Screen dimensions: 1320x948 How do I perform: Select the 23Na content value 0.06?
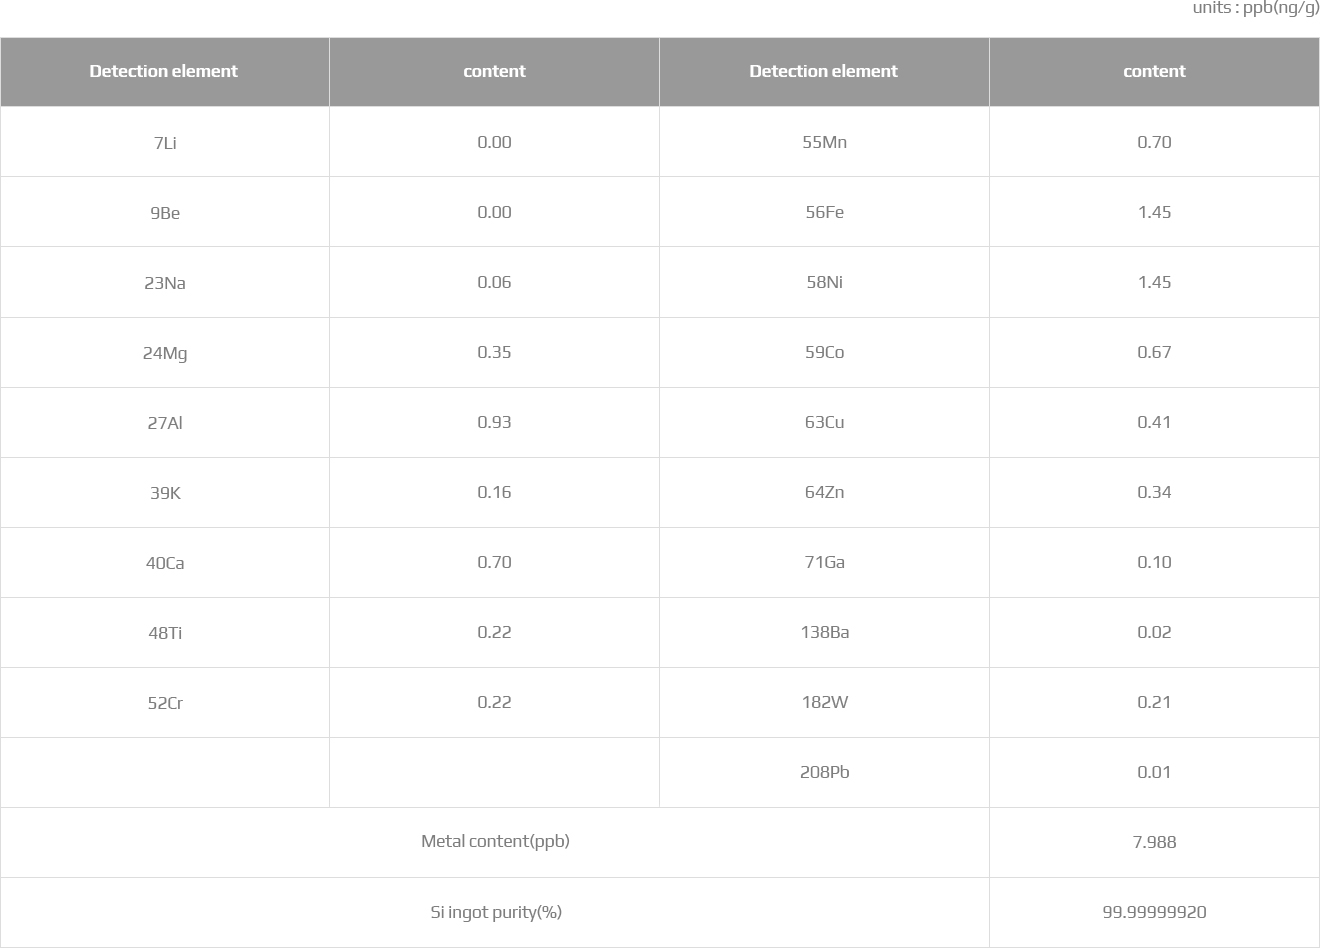pyautogui.click(x=494, y=282)
